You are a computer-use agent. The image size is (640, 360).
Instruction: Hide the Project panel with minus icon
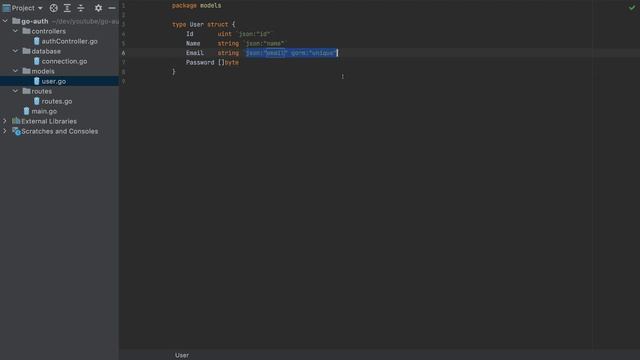coord(112,8)
